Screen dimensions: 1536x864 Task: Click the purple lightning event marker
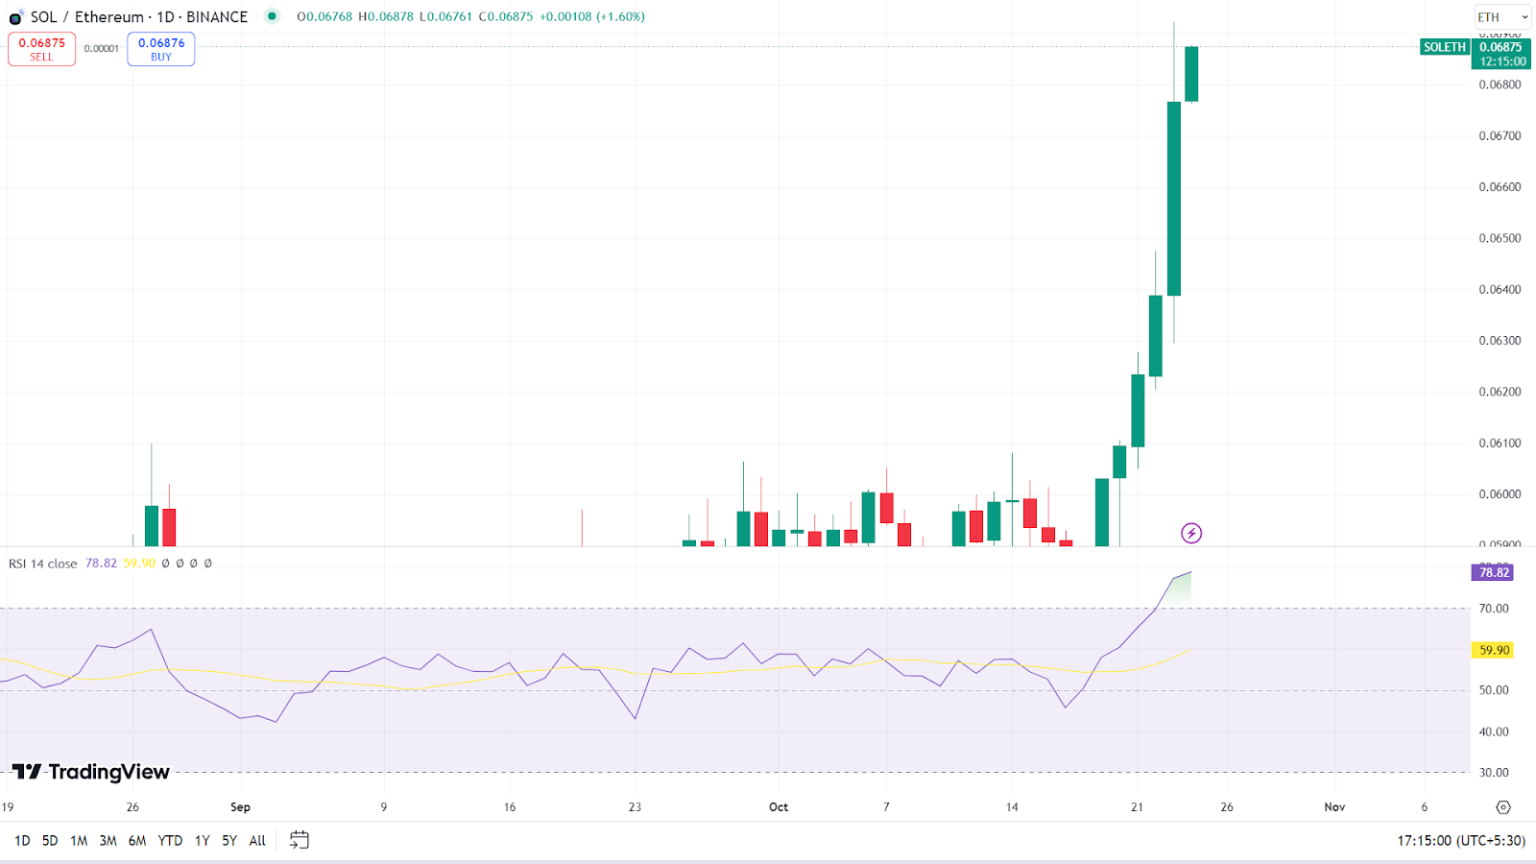[1191, 533]
